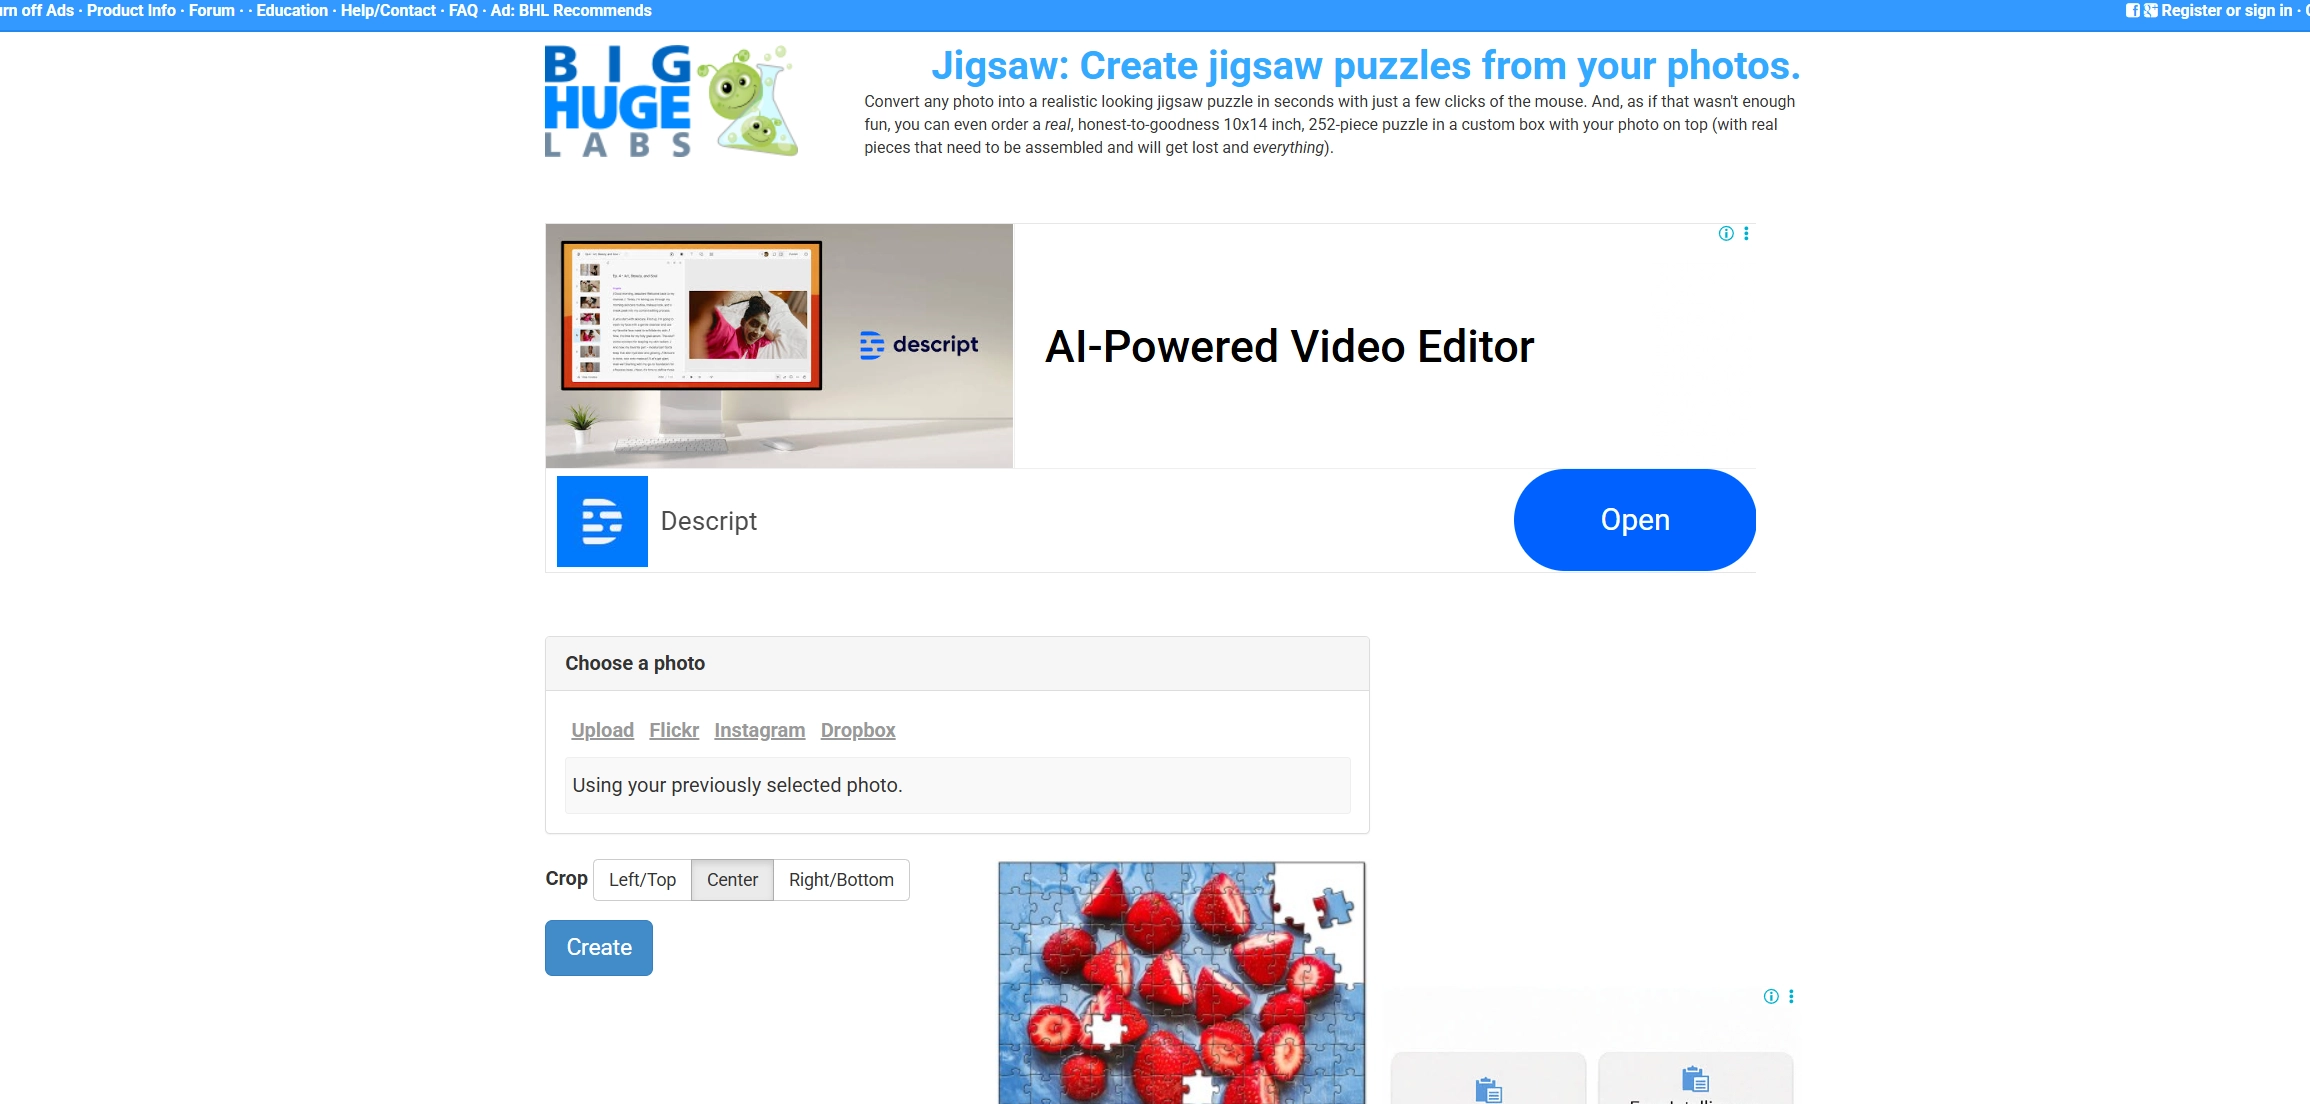Click the info icon on the bottom-right ad
2310x1104 pixels.
point(1771,996)
